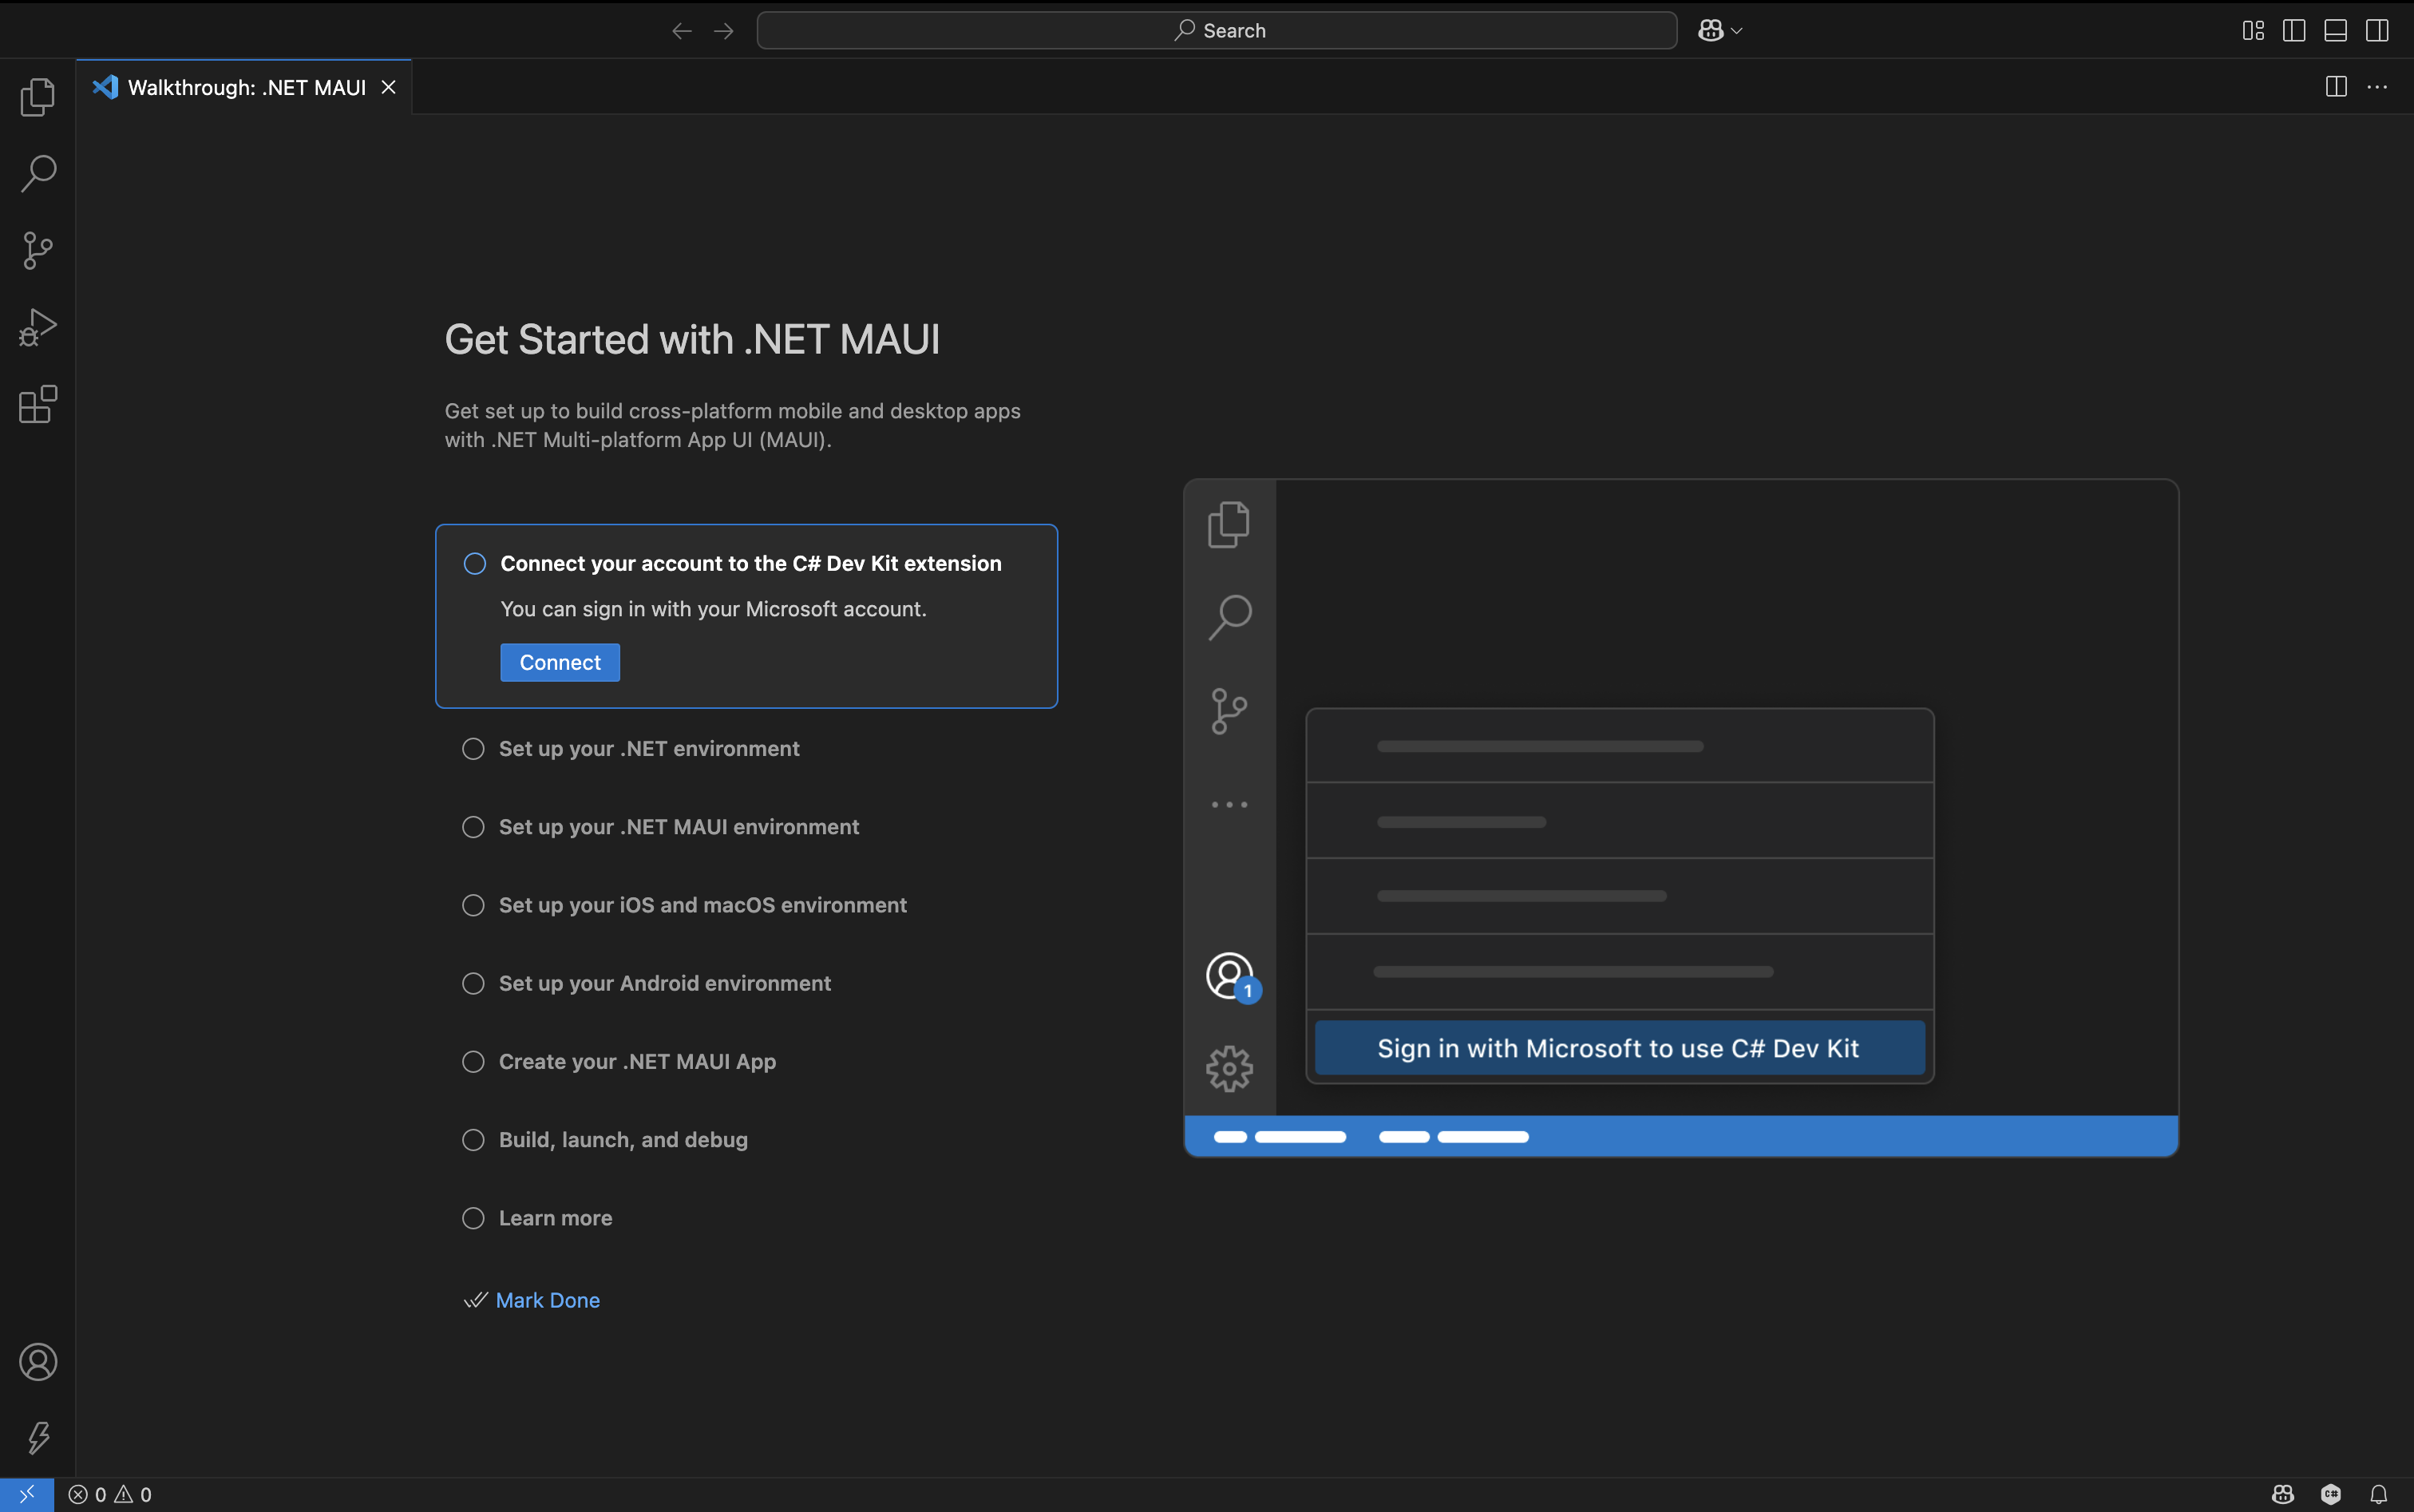Open the Search view in the activity bar
The width and height of the screenshot is (2414, 1512).
(x=37, y=173)
